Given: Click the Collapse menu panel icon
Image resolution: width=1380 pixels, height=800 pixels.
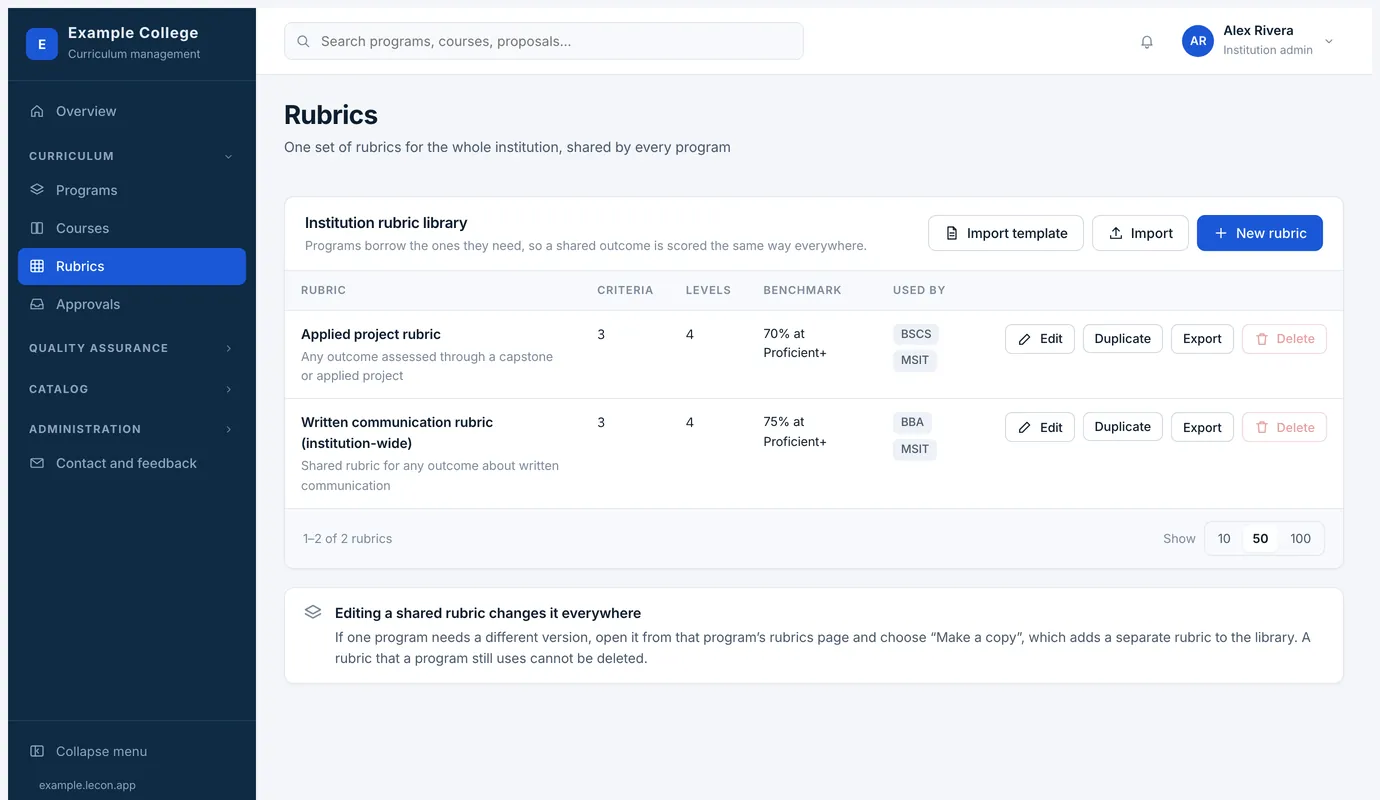Looking at the screenshot, I should pyautogui.click(x=37, y=751).
